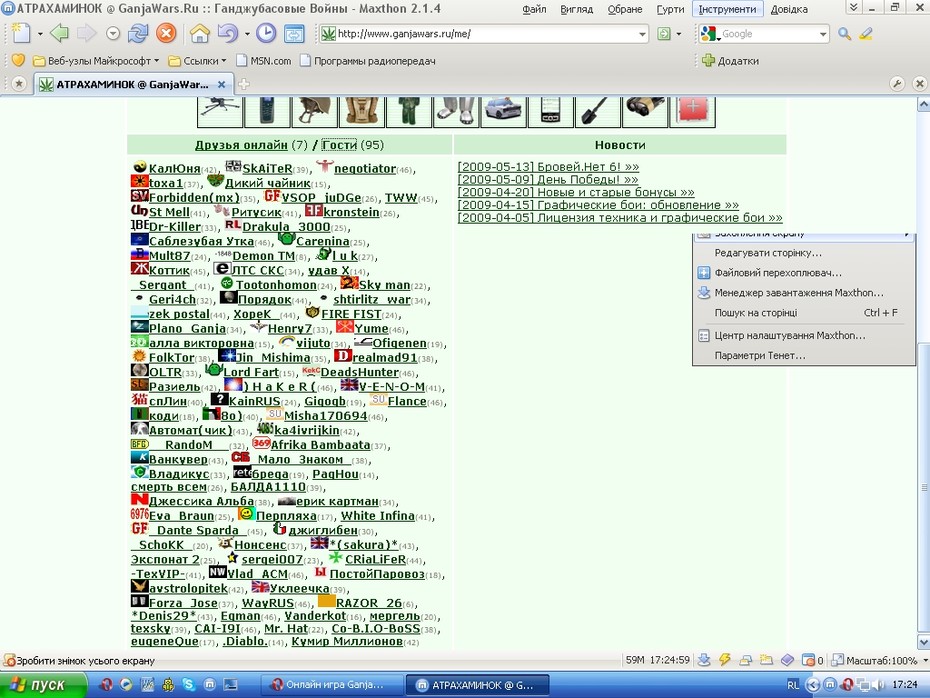930x698 pixels.
Task: Select the red medkit inventory item
Action: 692,111
